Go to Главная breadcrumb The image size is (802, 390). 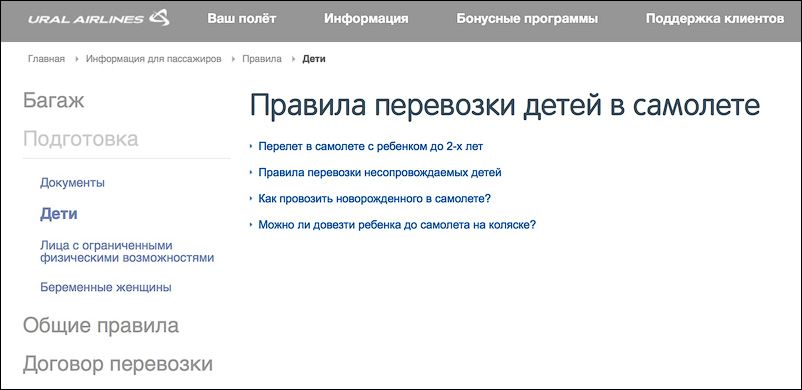(47, 59)
